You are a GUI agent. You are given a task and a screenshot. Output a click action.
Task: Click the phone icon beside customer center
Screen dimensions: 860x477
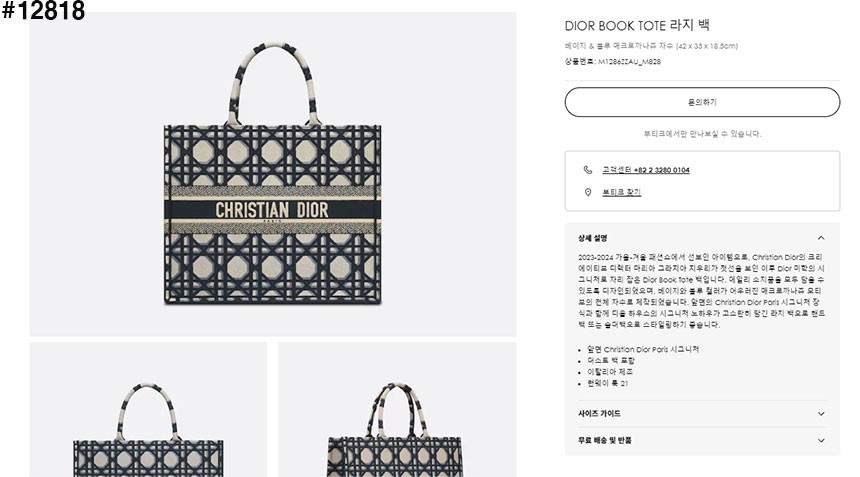pos(587,170)
